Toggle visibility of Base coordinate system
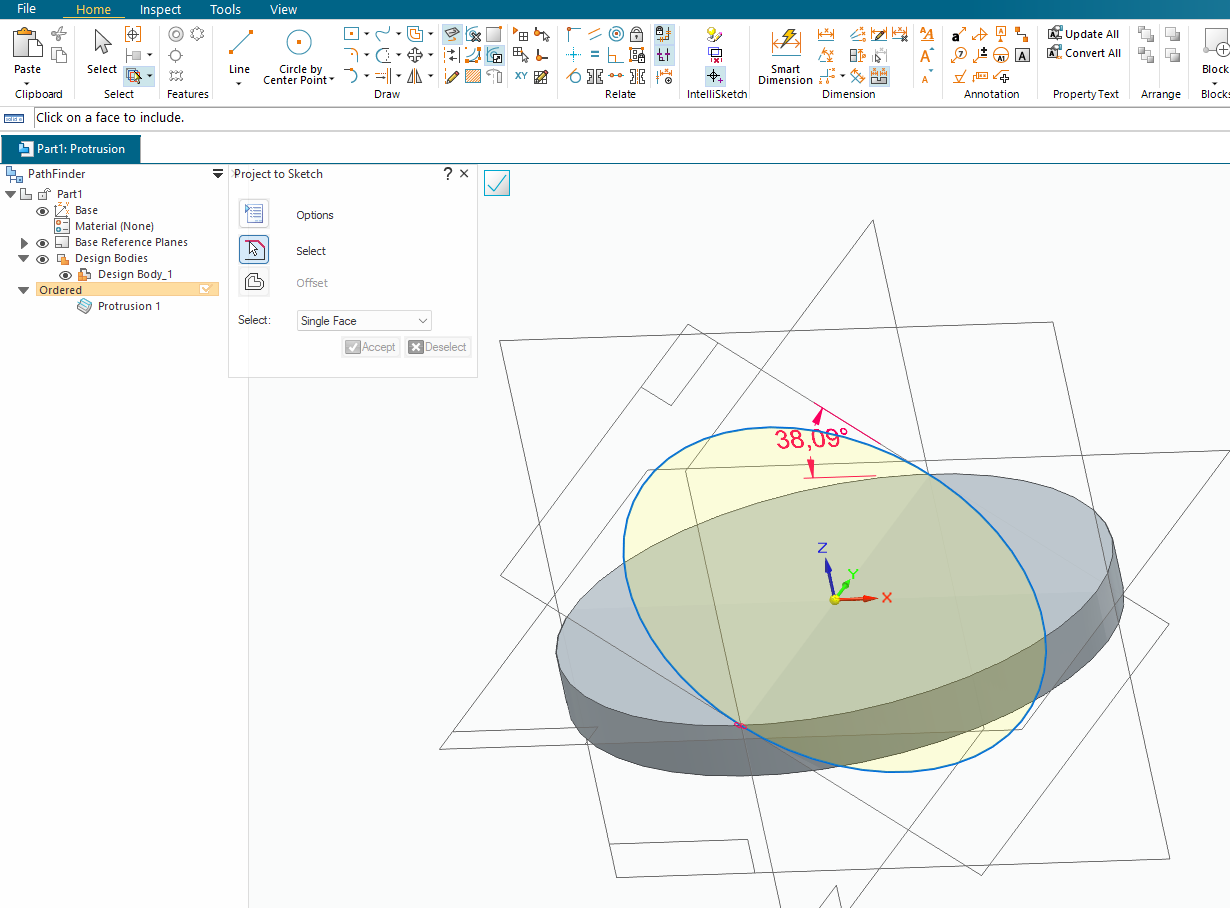The image size is (1230, 908). click(x=42, y=211)
